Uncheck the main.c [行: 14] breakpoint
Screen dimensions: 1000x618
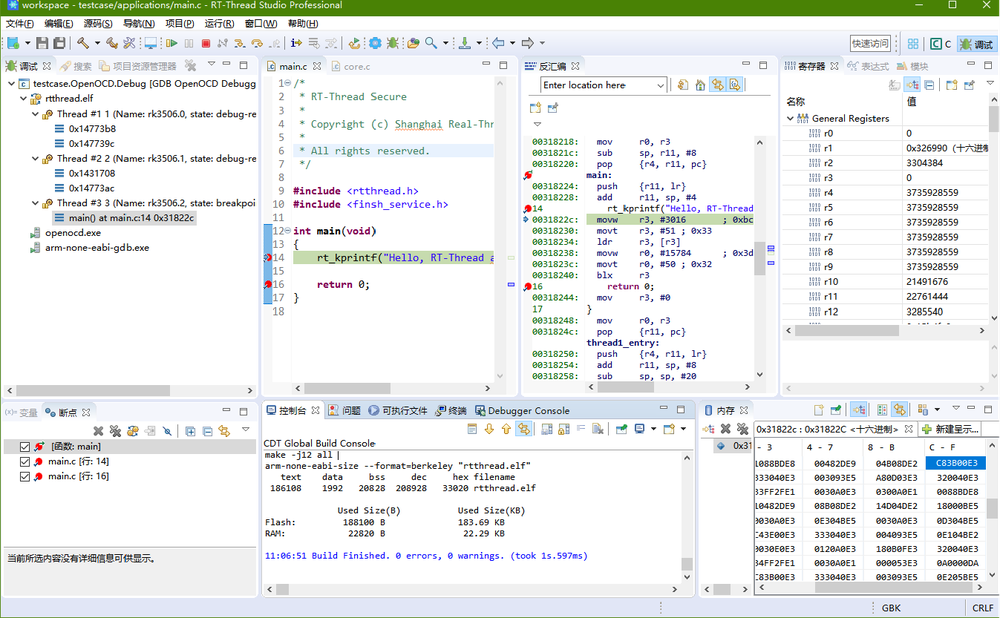click(25, 461)
